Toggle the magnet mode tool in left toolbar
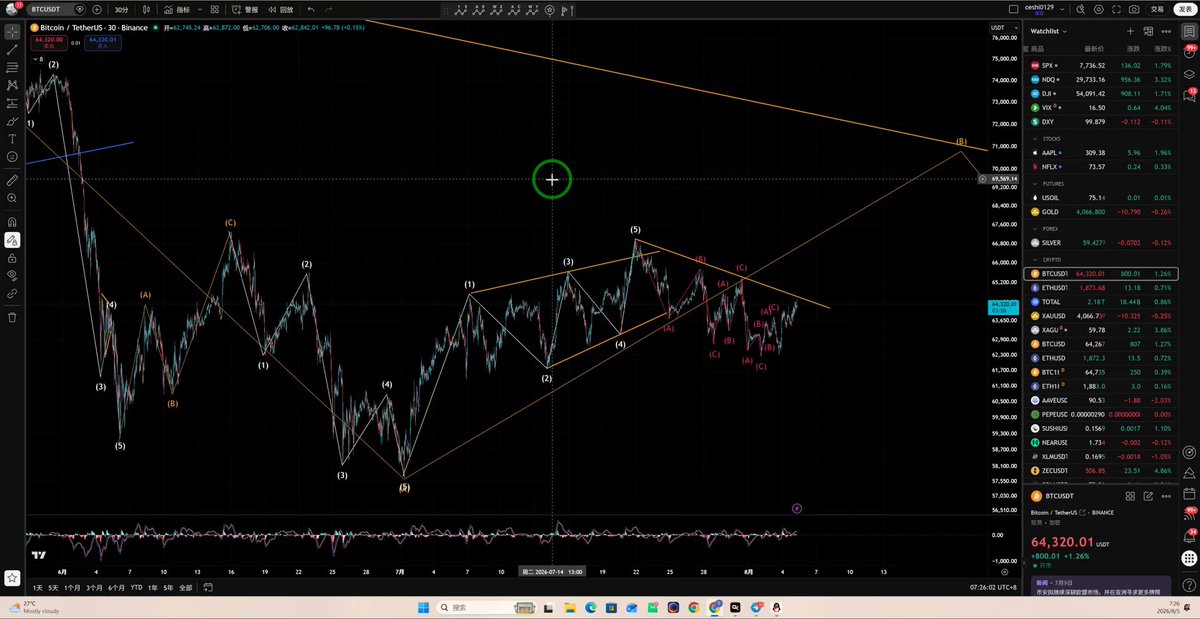 coord(12,221)
